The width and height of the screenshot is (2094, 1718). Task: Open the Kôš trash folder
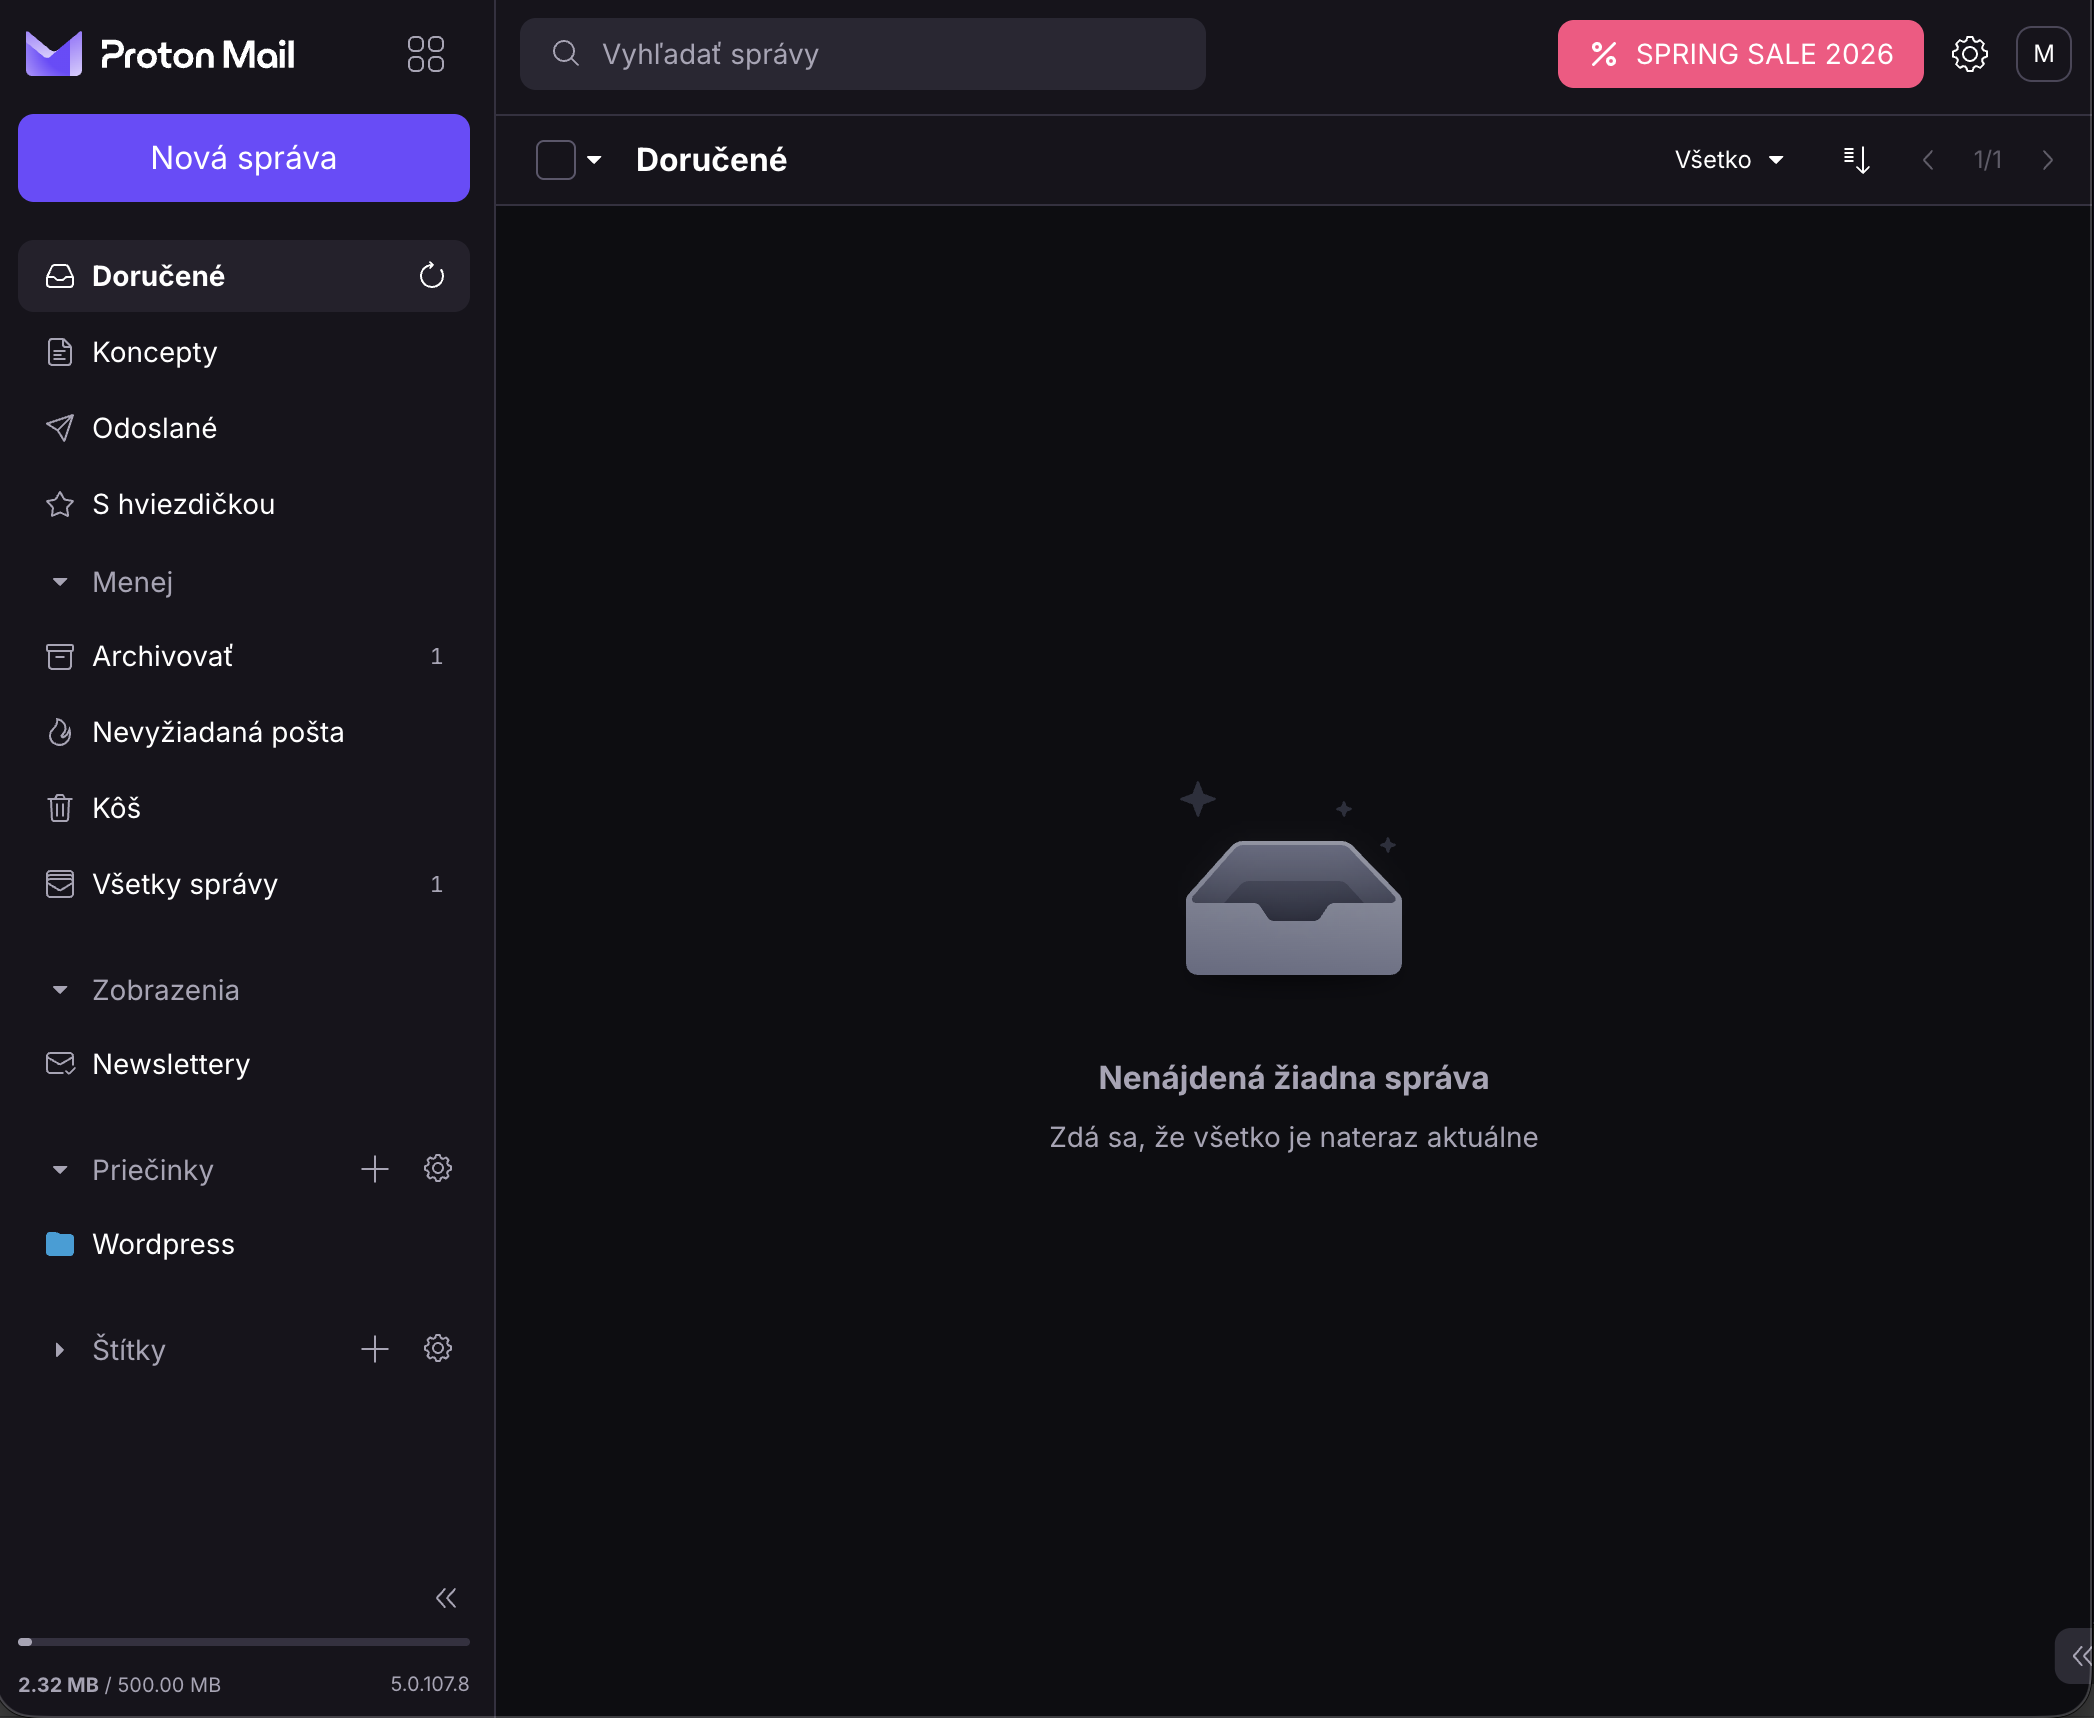click(x=243, y=808)
